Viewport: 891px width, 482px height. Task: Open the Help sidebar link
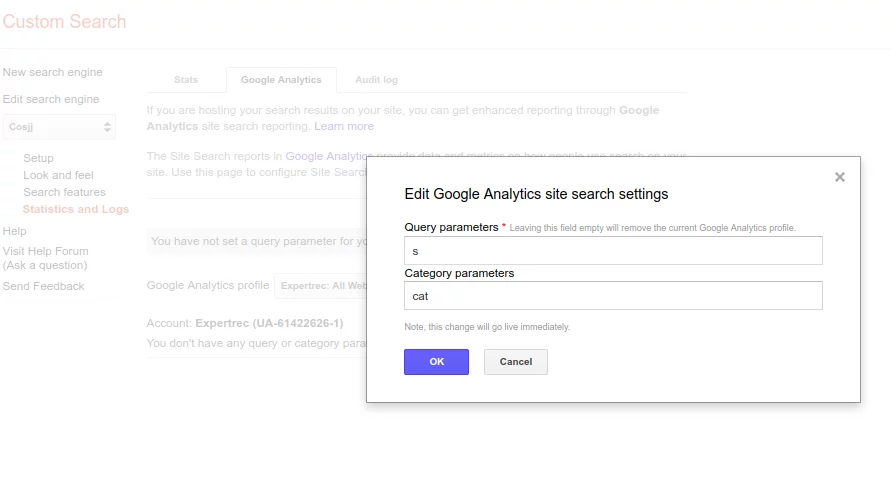pos(15,231)
